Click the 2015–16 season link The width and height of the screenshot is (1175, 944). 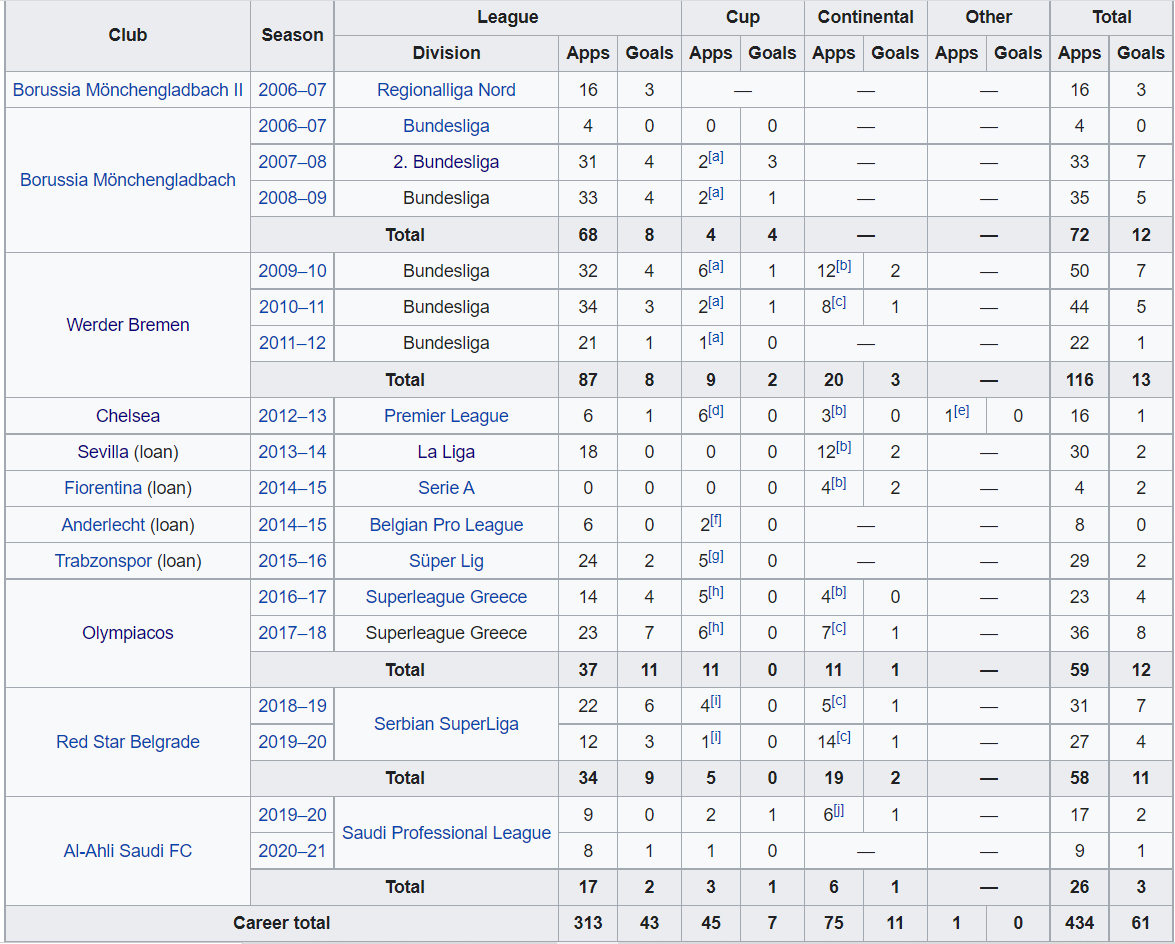pos(292,561)
